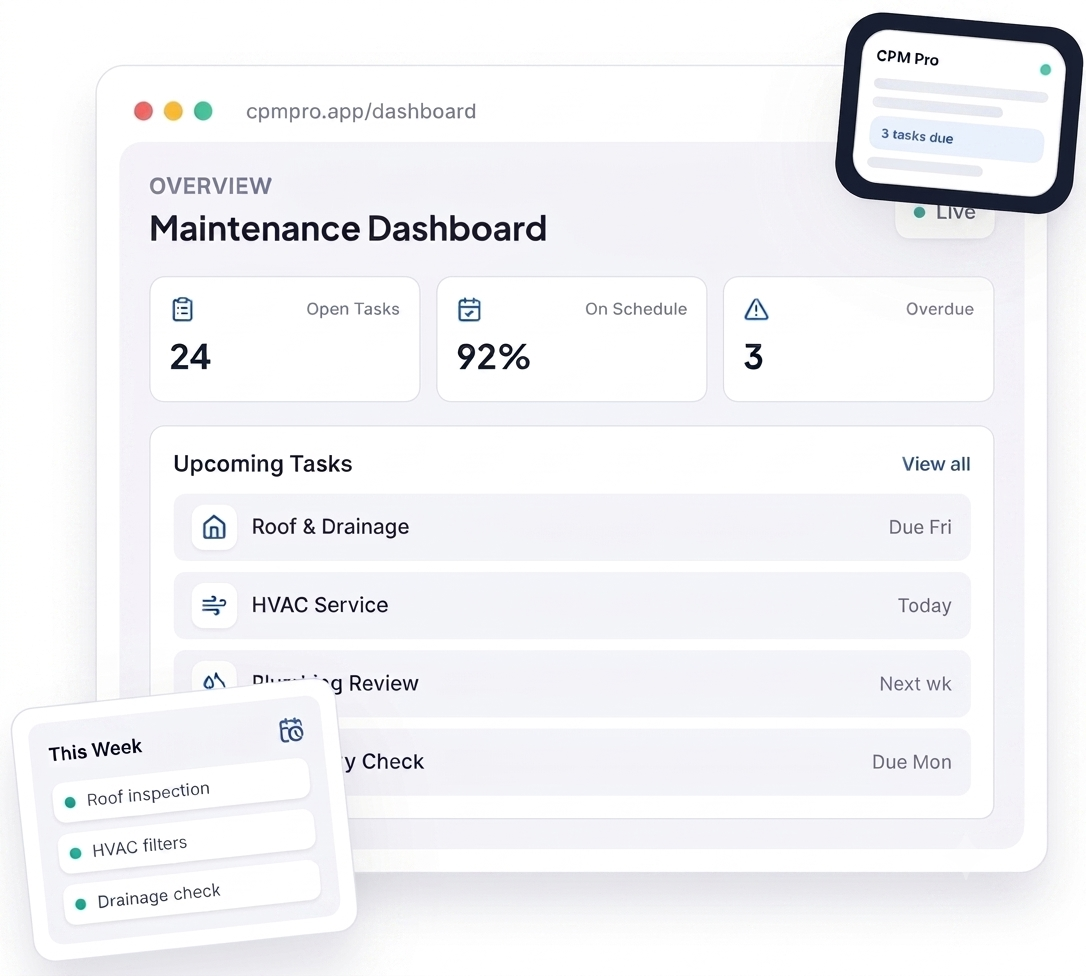
Task: Click the OVERVIEW label
Action: 211,186
